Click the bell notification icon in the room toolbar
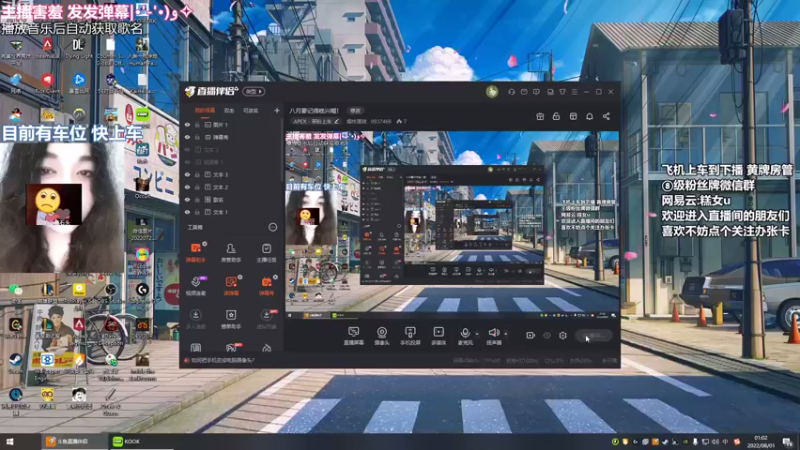 click(x=589, y=116)
